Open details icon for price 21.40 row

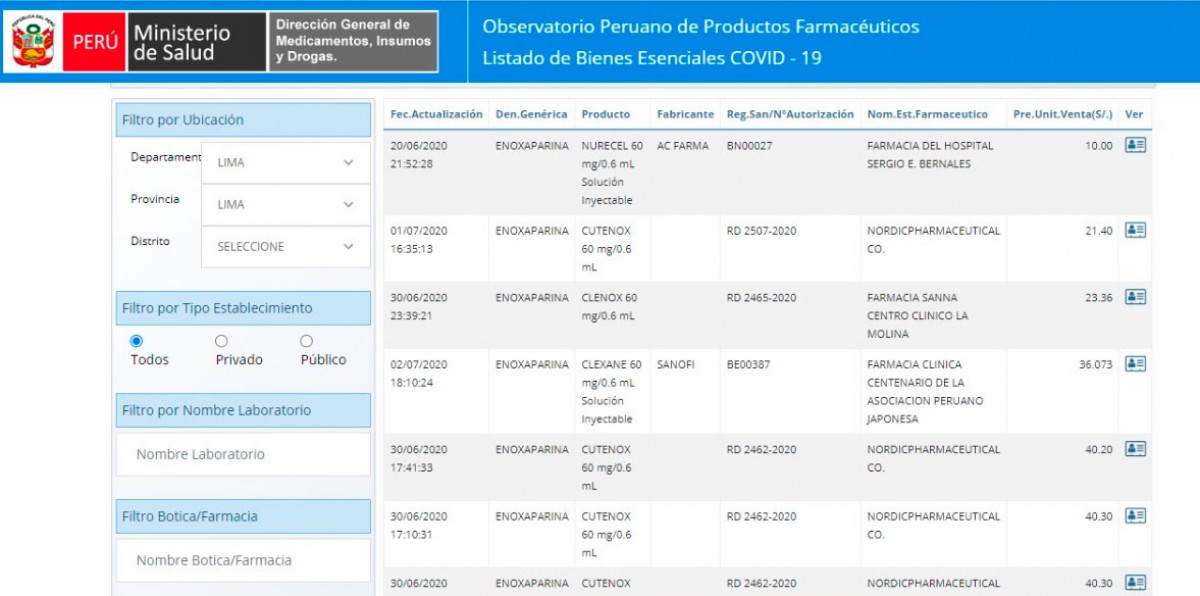point(1135,230)
